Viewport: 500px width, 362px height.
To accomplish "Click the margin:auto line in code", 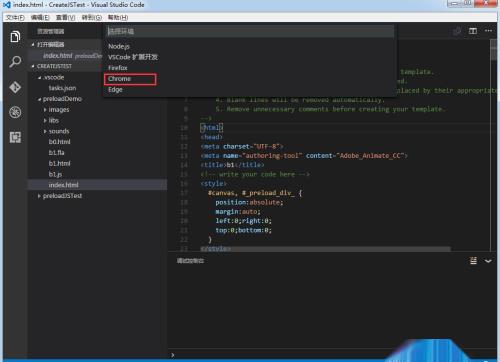I will tap(238, 212).
